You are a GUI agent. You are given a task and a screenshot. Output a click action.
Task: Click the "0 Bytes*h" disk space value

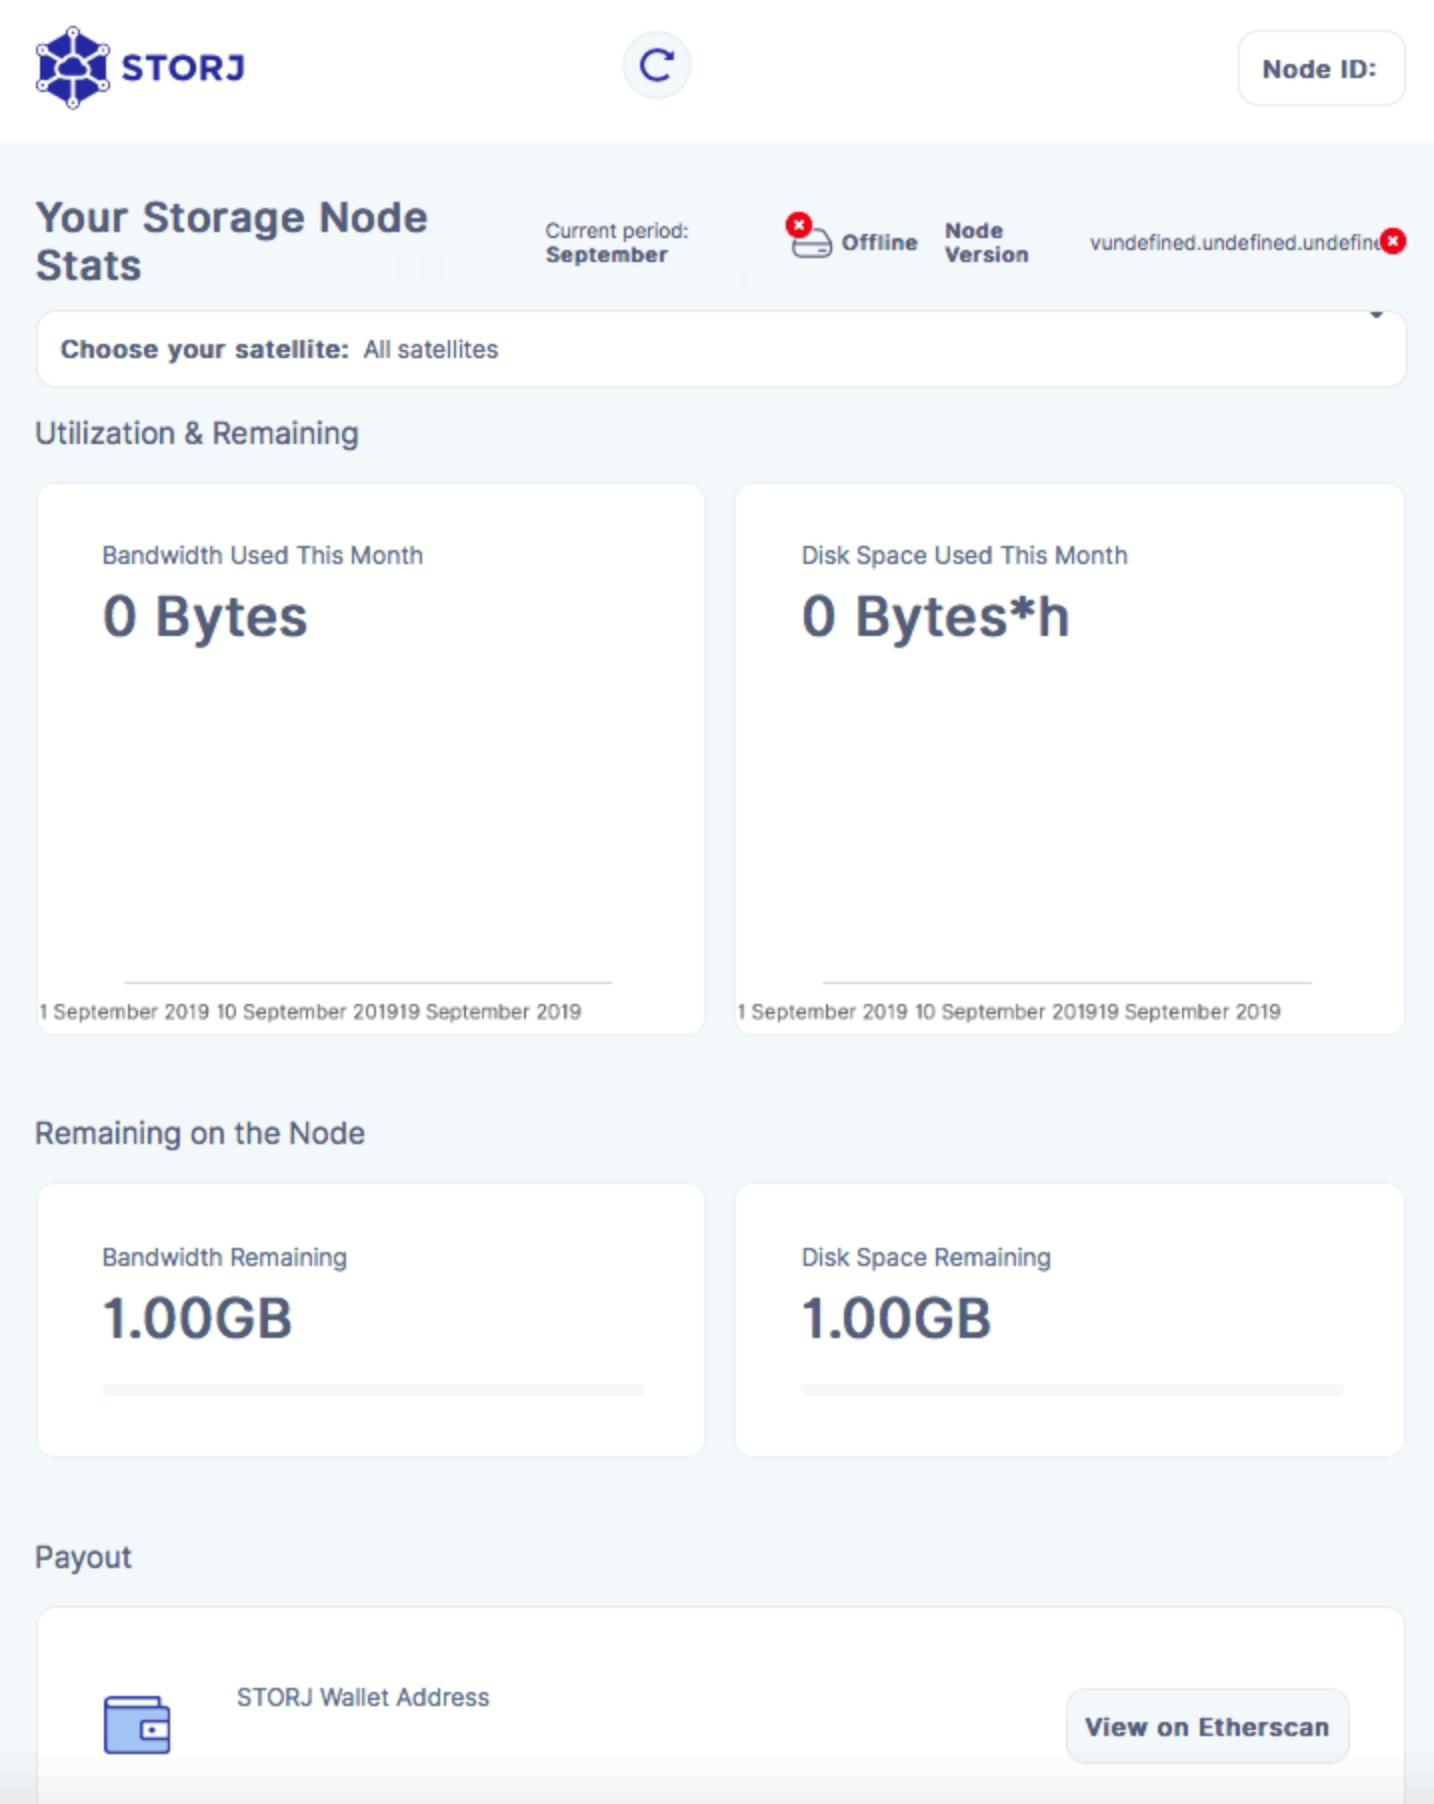click(936, 616)
